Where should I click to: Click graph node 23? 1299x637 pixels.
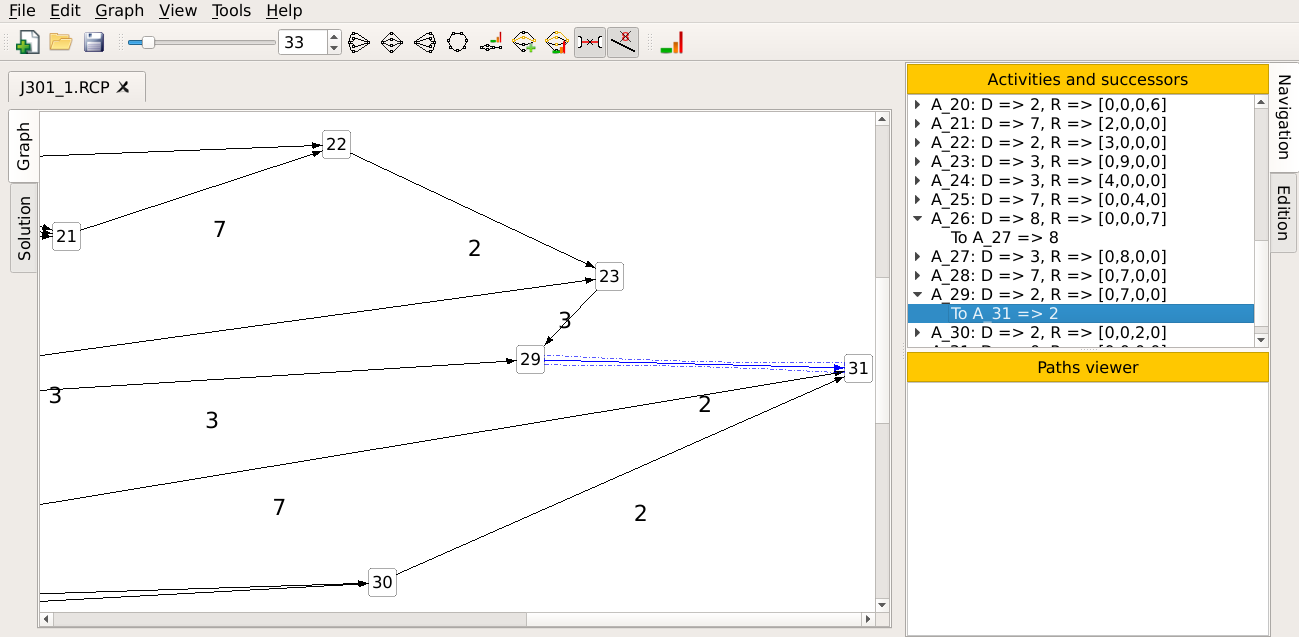[609, 277]
